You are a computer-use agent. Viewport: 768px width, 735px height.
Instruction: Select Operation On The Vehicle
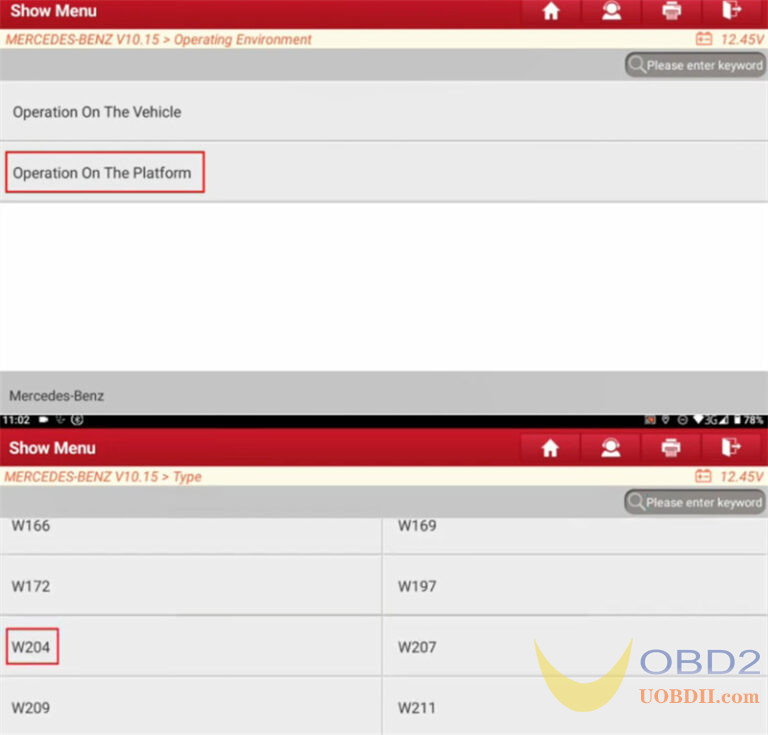97,112
